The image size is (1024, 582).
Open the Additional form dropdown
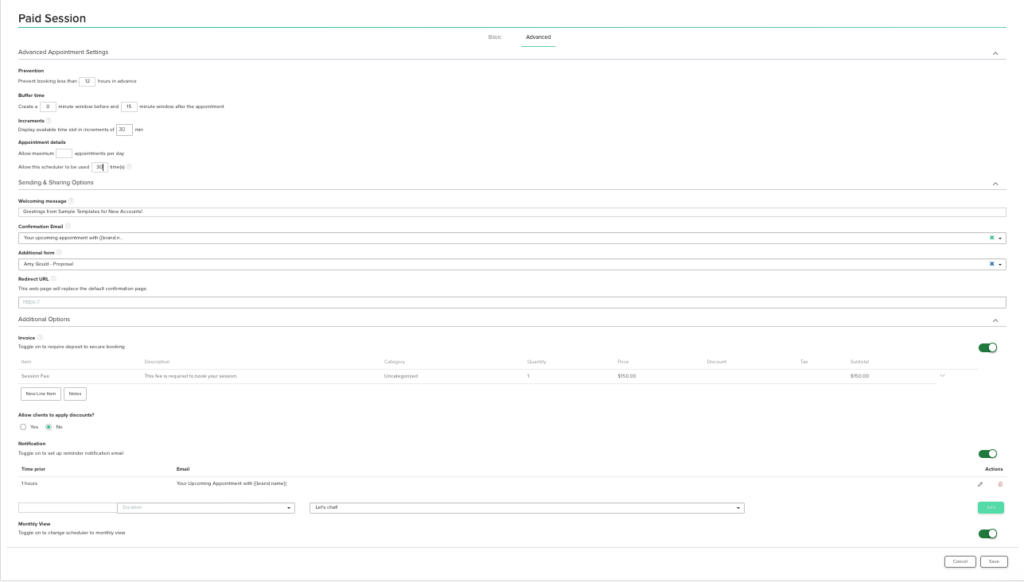1000,265
